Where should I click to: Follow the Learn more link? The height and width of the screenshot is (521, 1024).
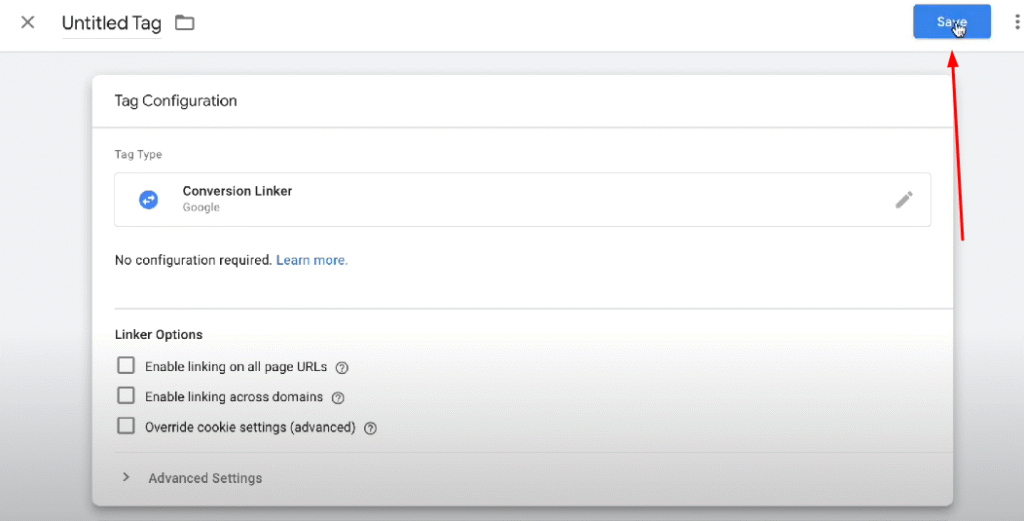[312, 260]
